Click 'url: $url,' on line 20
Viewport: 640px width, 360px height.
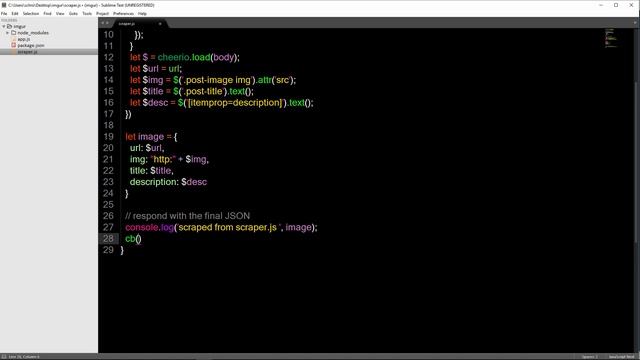tap(147, 148)
